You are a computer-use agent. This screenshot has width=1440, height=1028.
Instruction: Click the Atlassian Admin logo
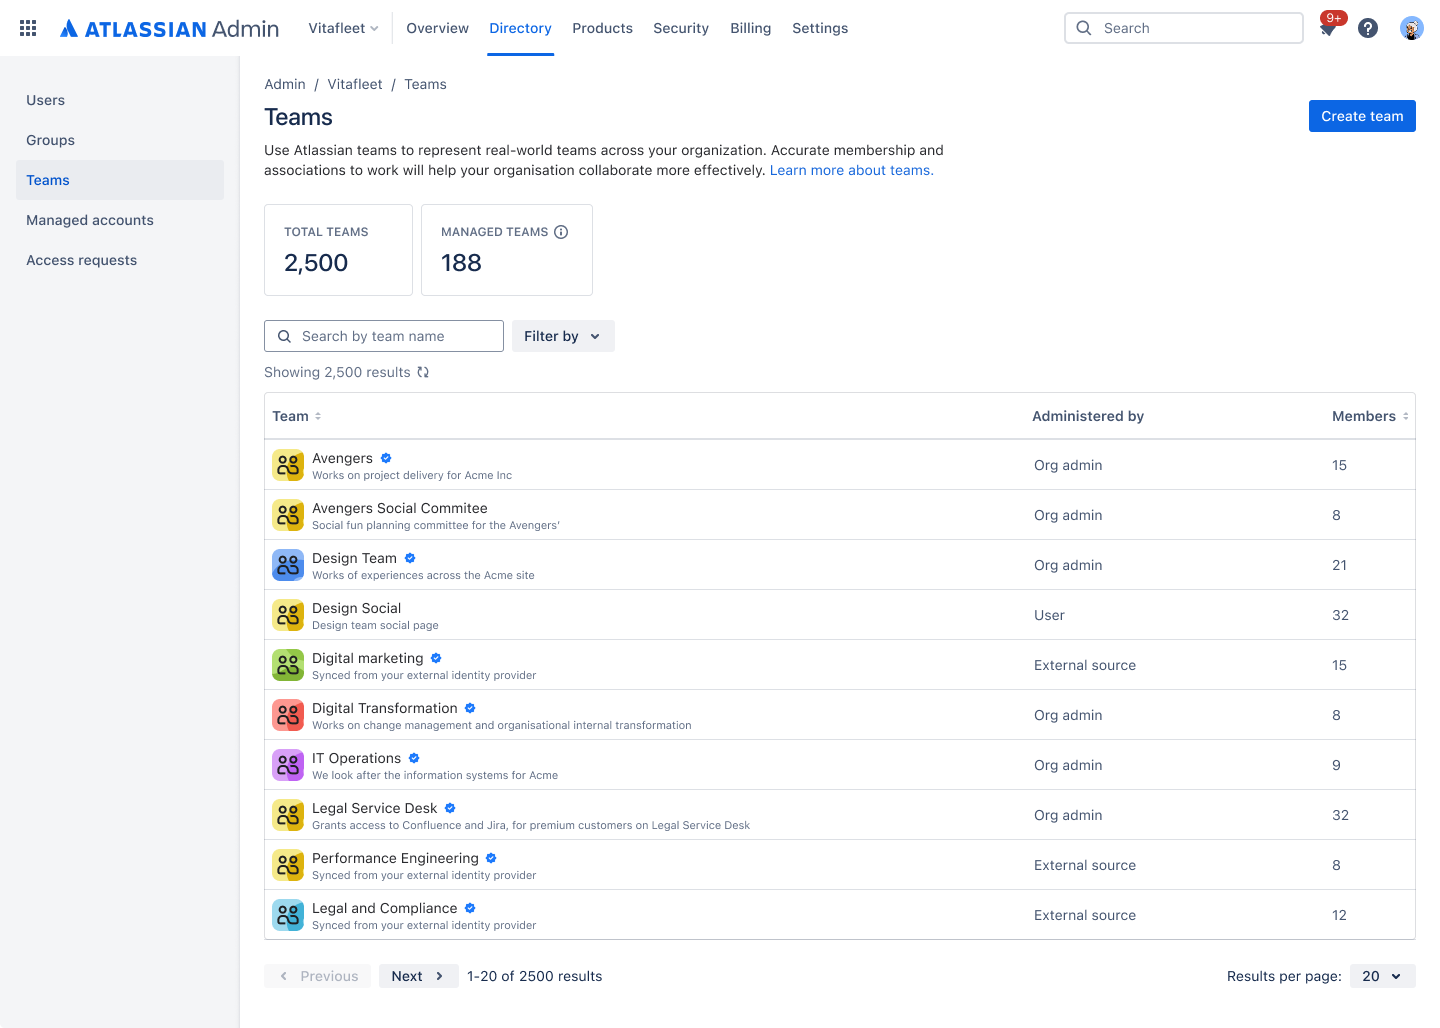point(169,27)
